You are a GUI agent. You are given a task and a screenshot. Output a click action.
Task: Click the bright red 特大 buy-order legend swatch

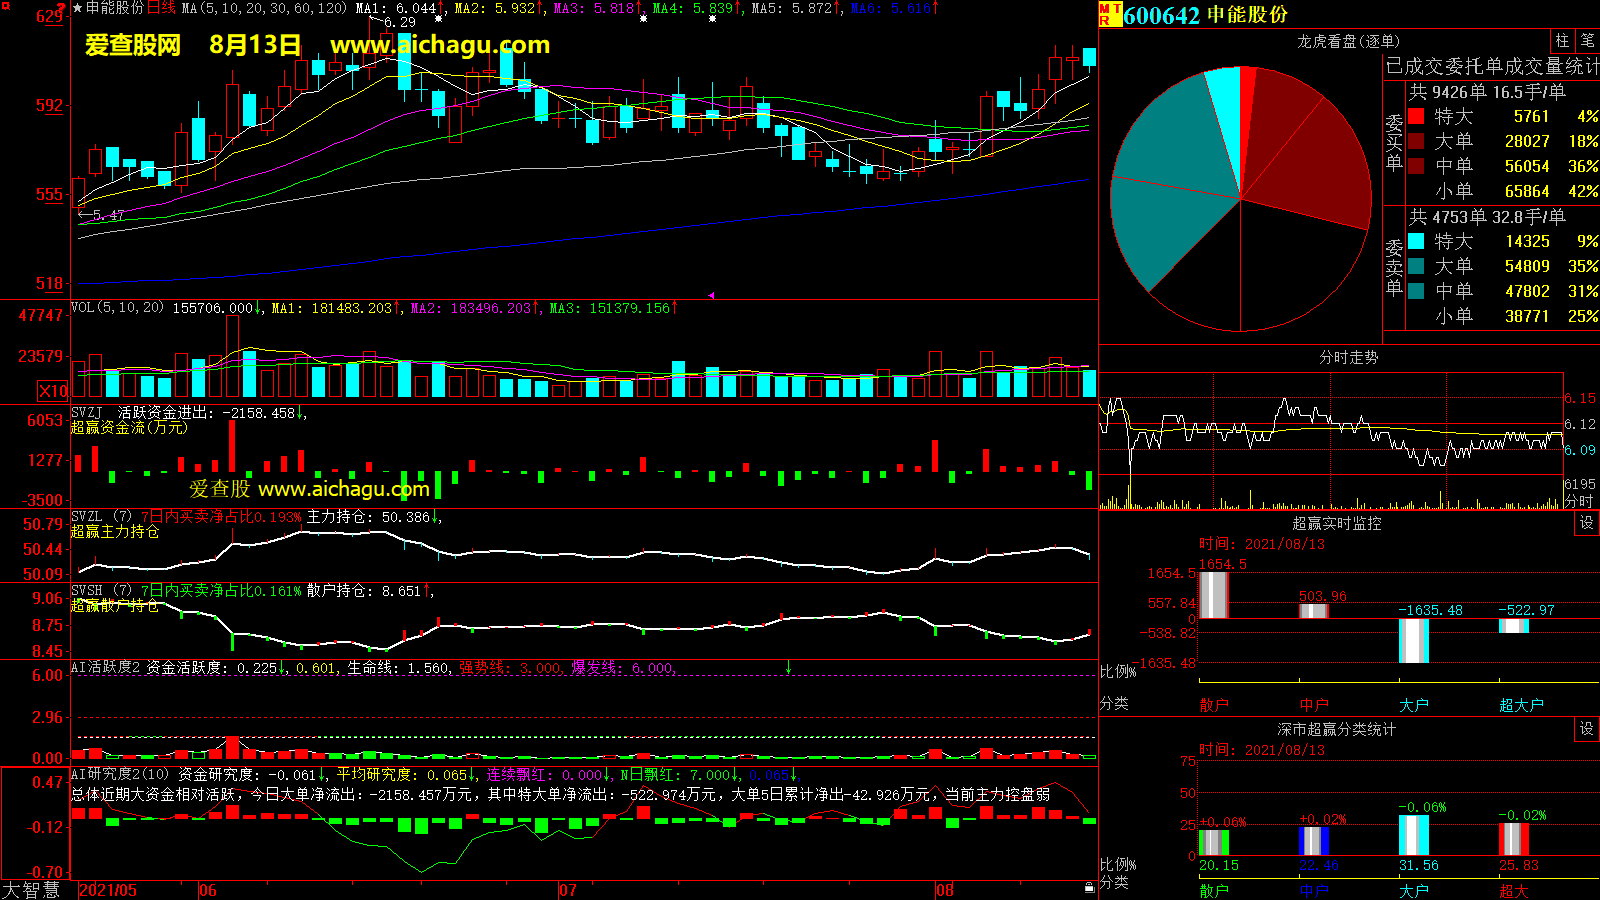pyautogui.click(x=1416, y=116)
